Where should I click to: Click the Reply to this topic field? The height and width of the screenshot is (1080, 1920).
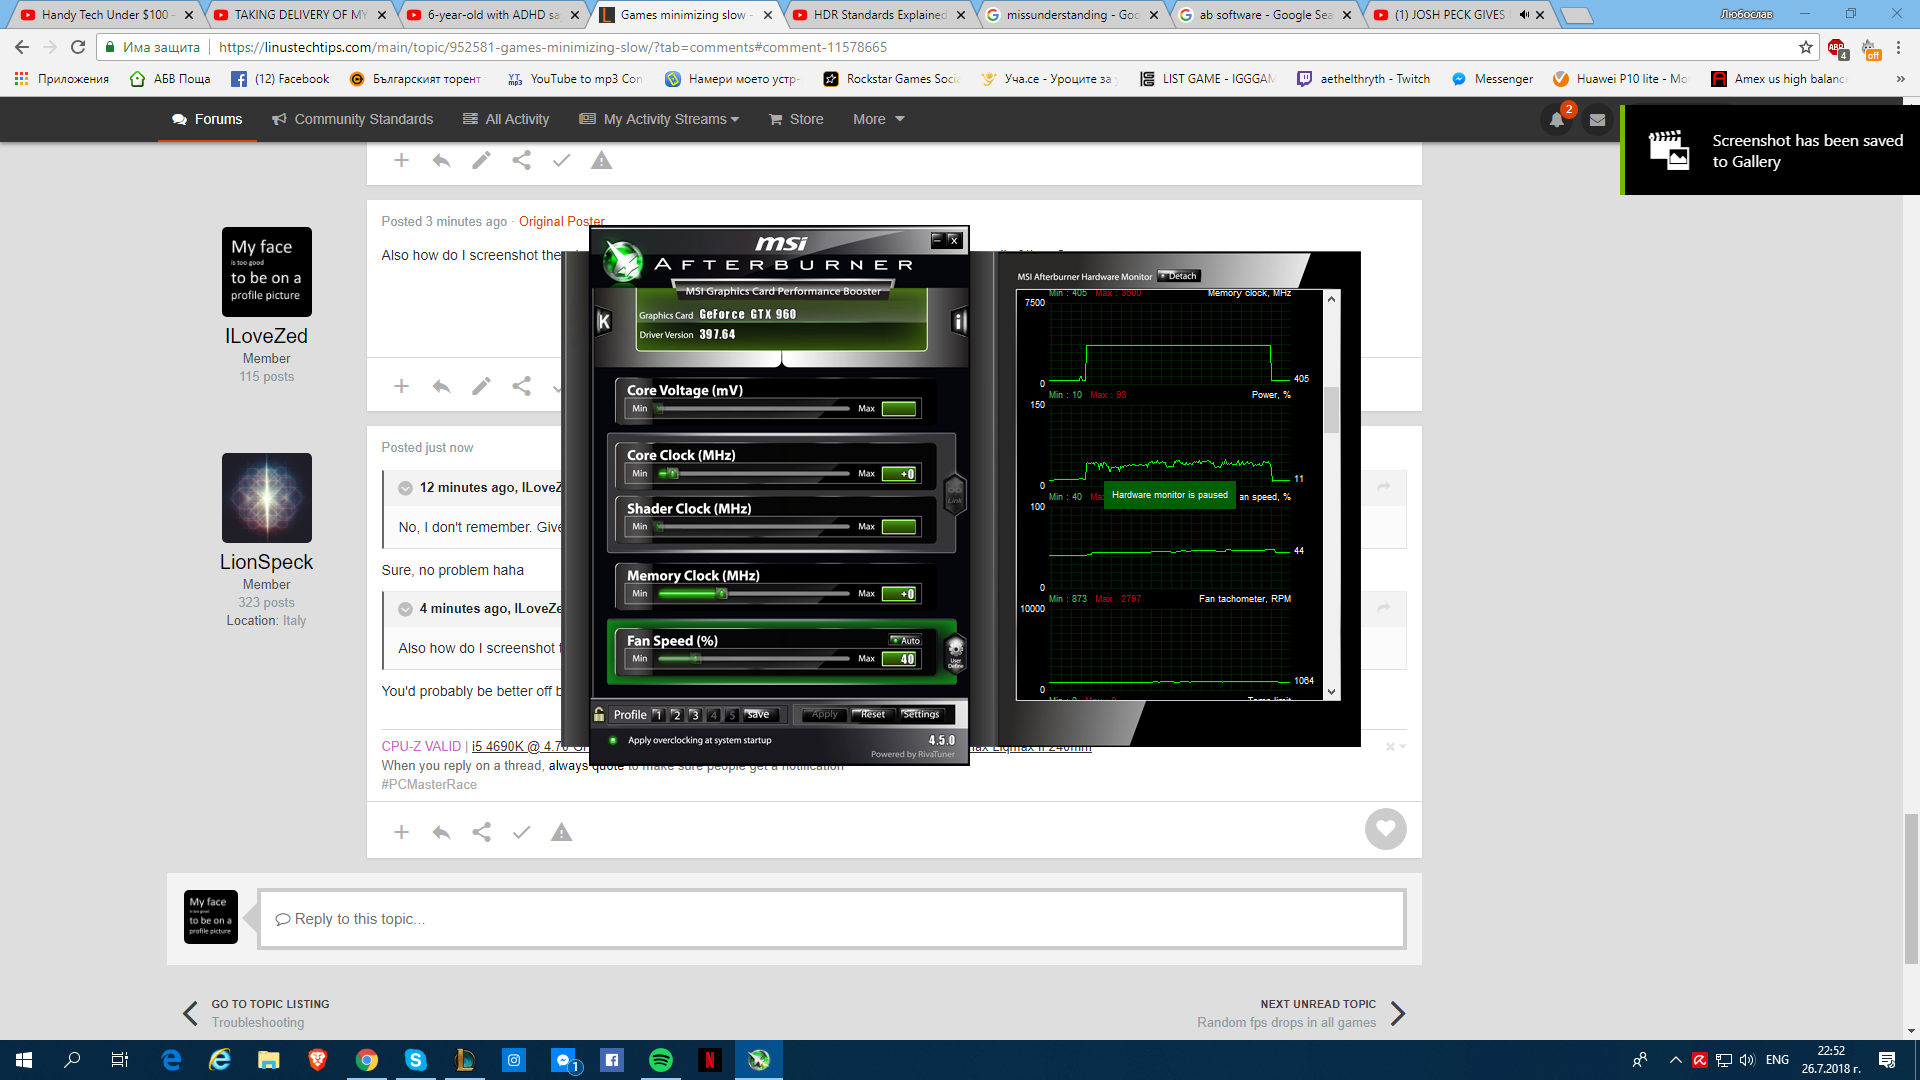832,919
